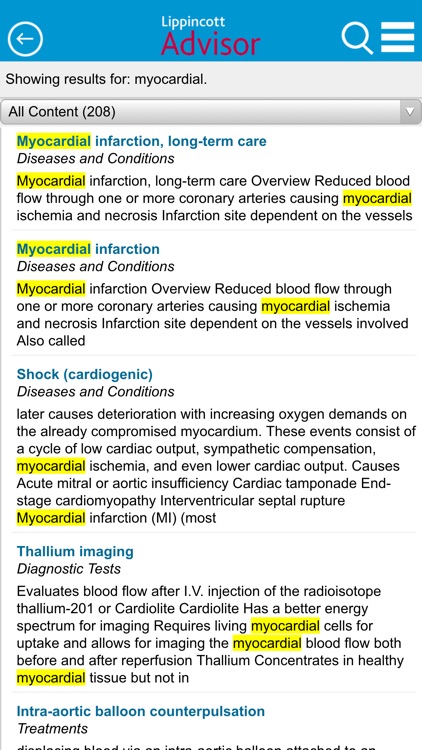Open Myocardial infarction, long-term care result

pyautogui.click(x=142, y=141)
